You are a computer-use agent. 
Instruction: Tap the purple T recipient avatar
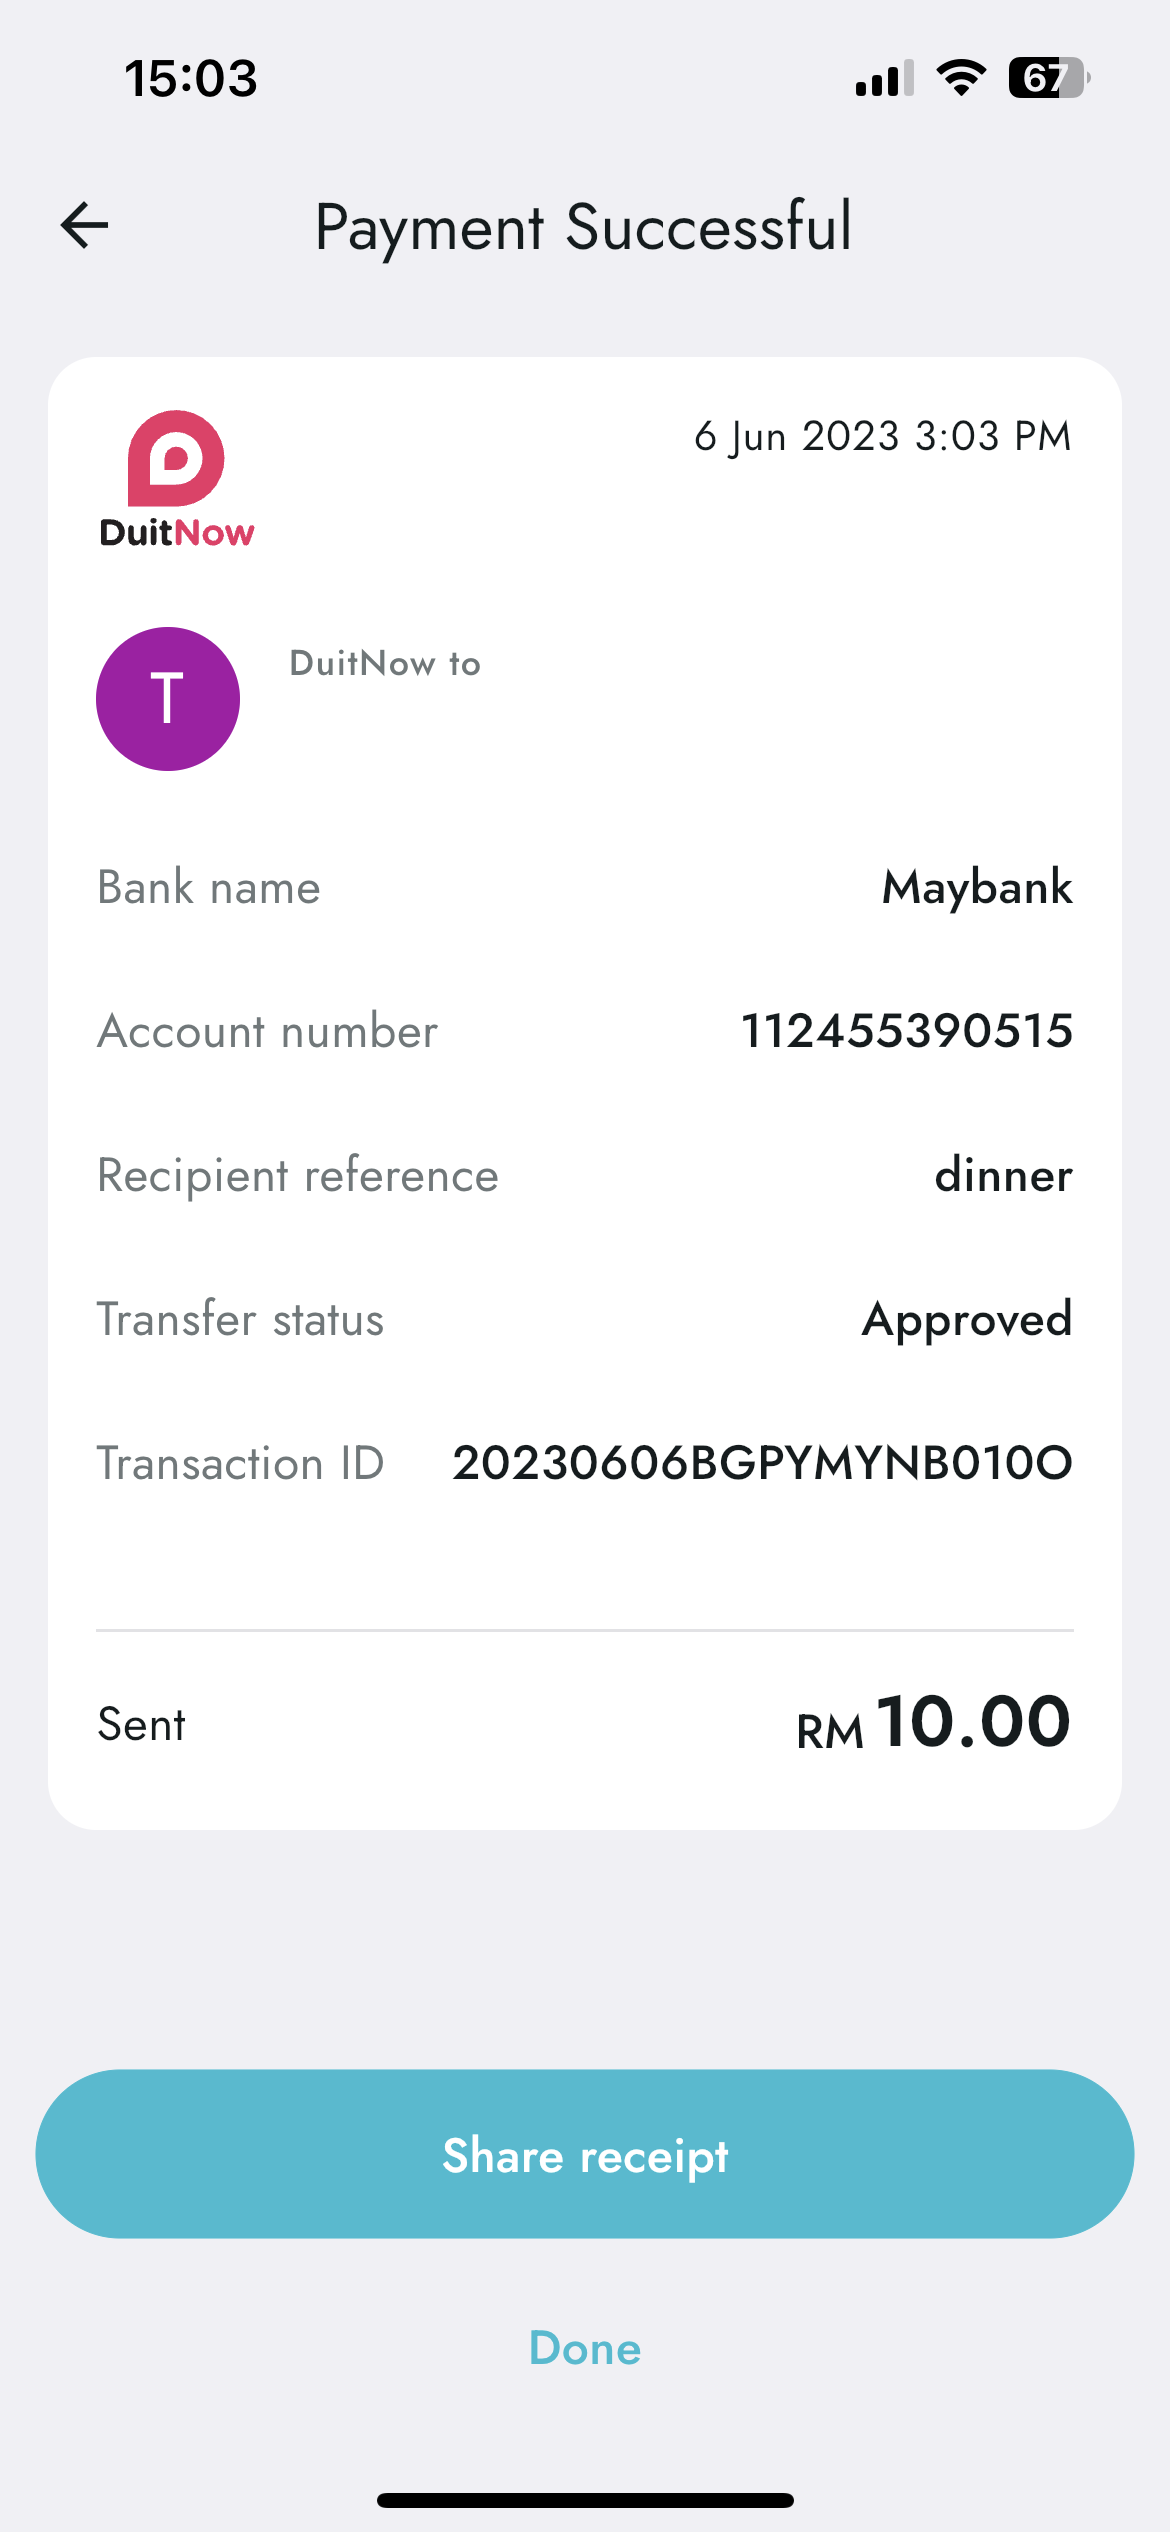168,699
